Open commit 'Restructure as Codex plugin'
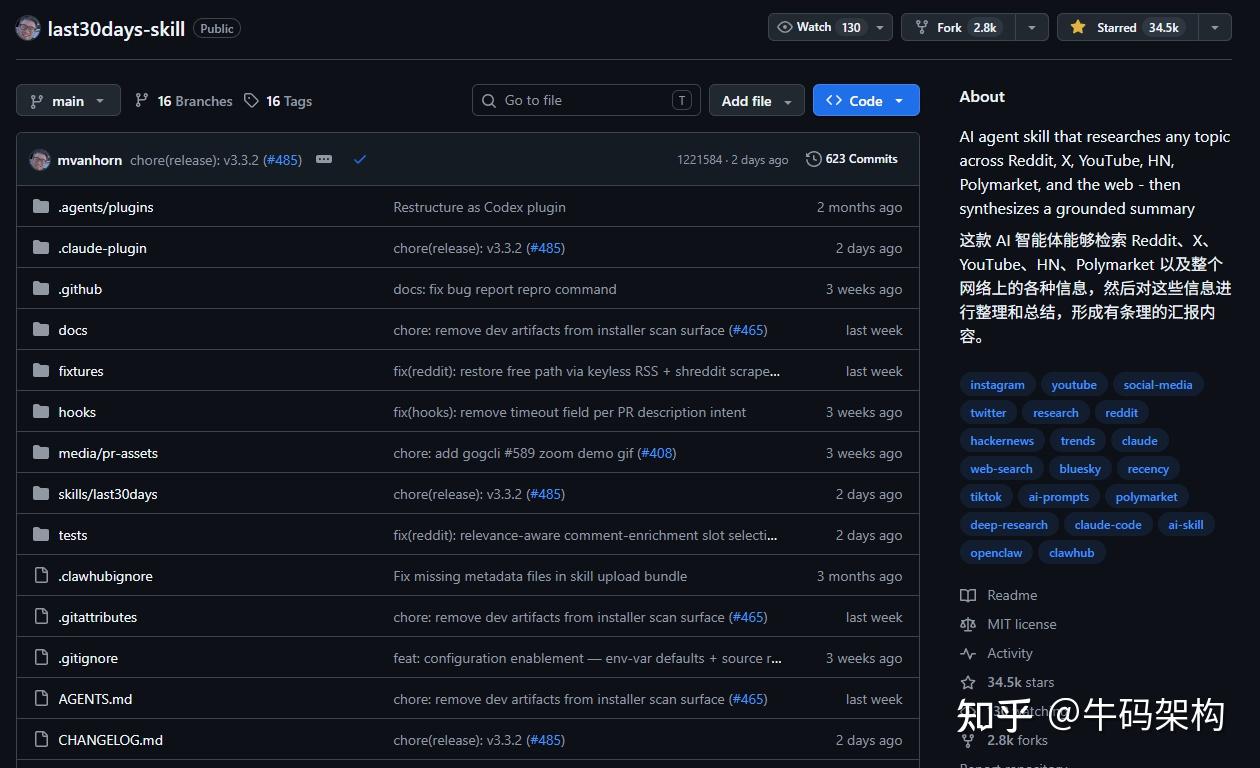 pyautogui.click(x=479, y=207)
